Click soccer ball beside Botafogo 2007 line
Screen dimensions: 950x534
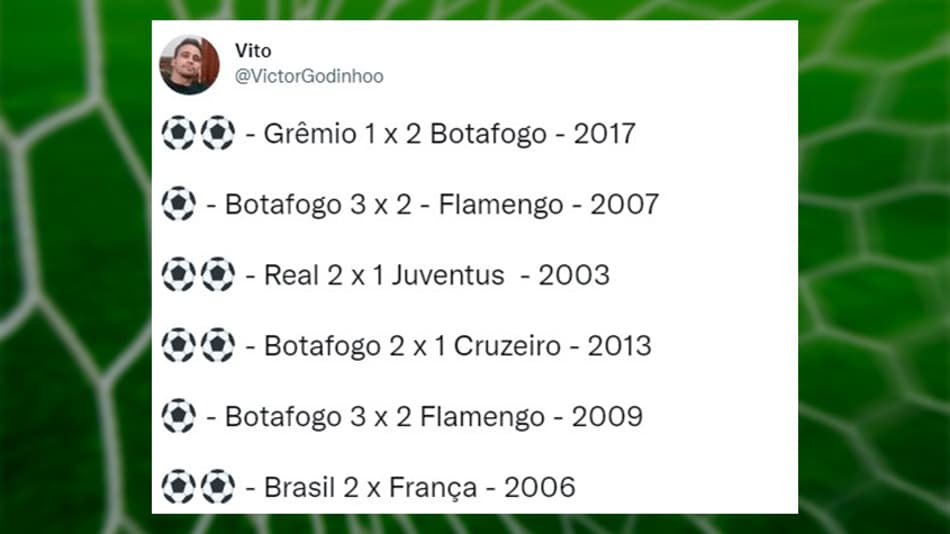pos(179,204)
